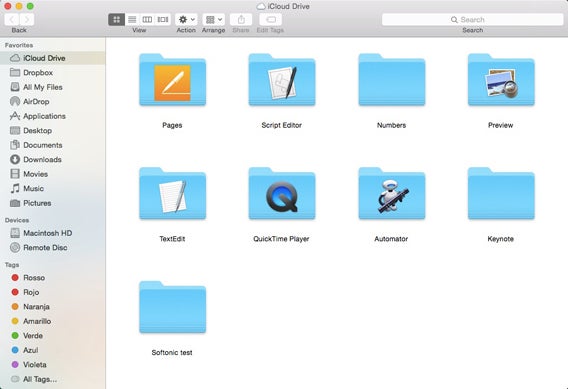Filter by the Violeta purple tag

pyautogui.click(x=53, y=364)
